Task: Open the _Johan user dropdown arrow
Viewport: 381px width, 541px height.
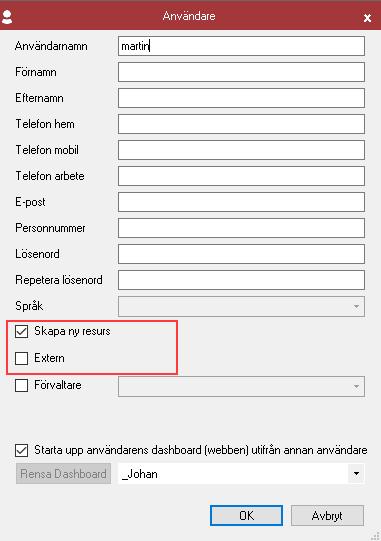Action: [356, 474]
